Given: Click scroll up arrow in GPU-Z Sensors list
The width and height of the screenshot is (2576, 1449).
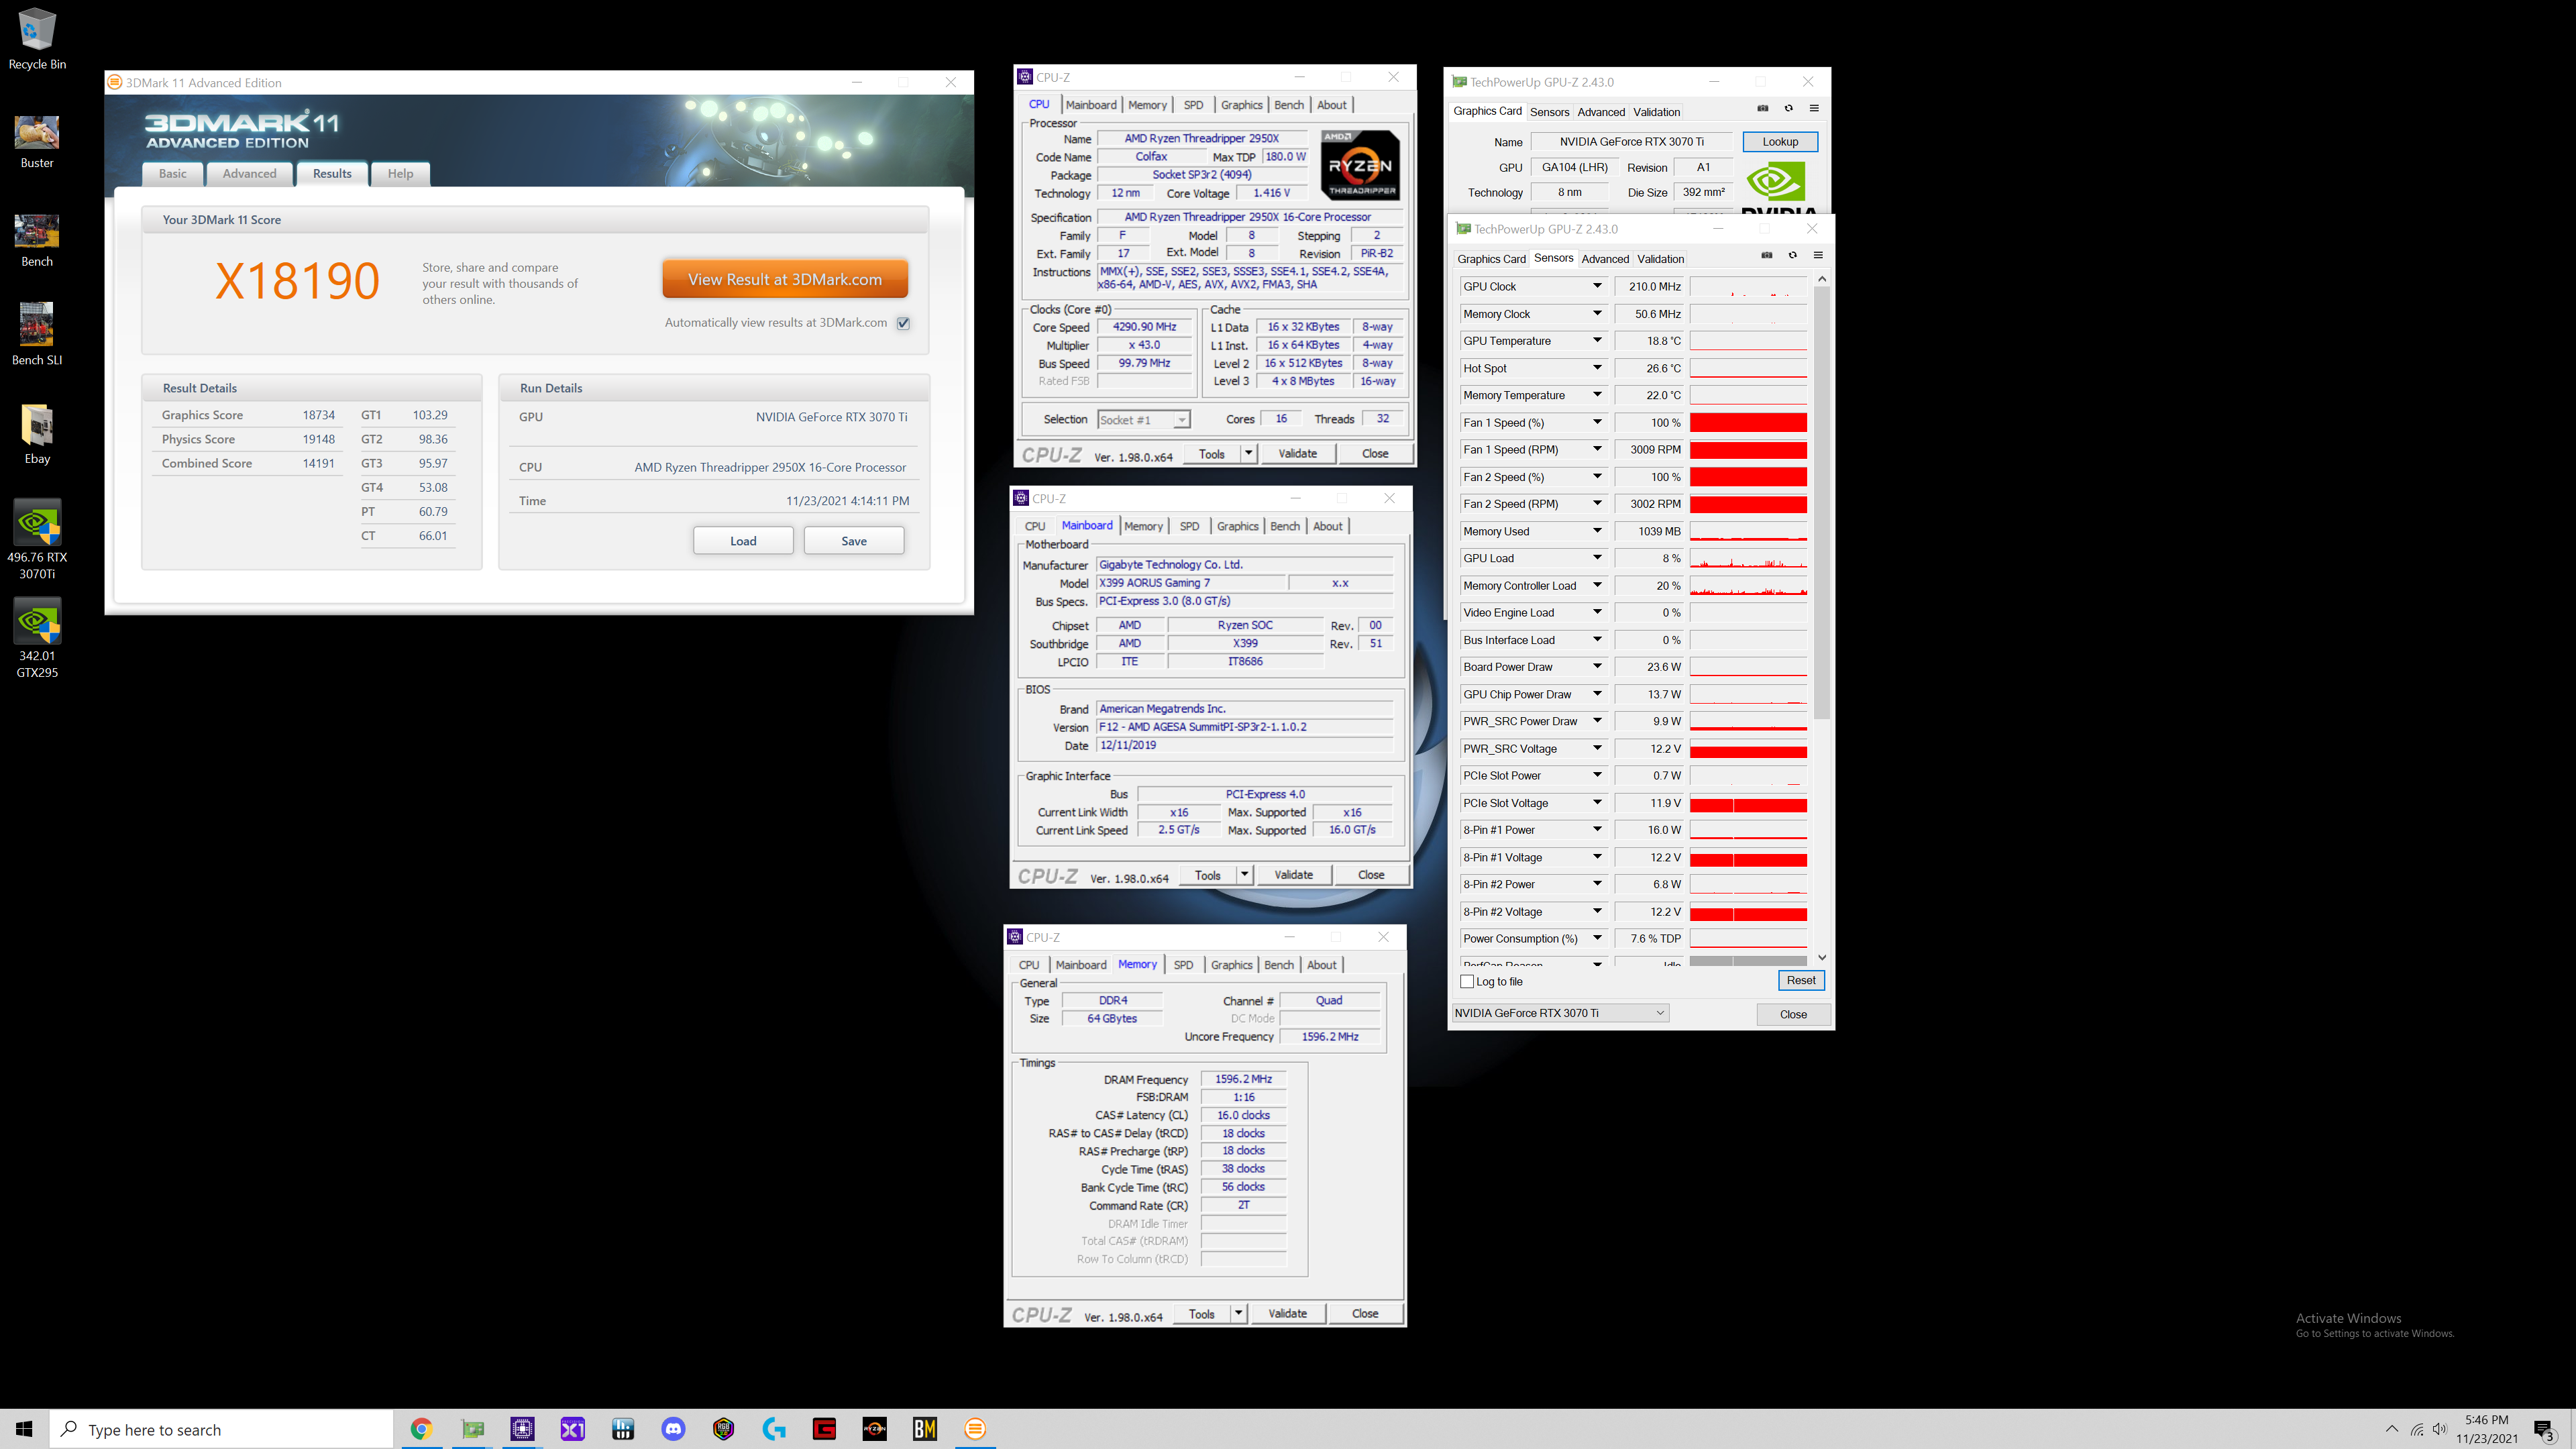Looking at the screenshot, I should [1822, 279].
